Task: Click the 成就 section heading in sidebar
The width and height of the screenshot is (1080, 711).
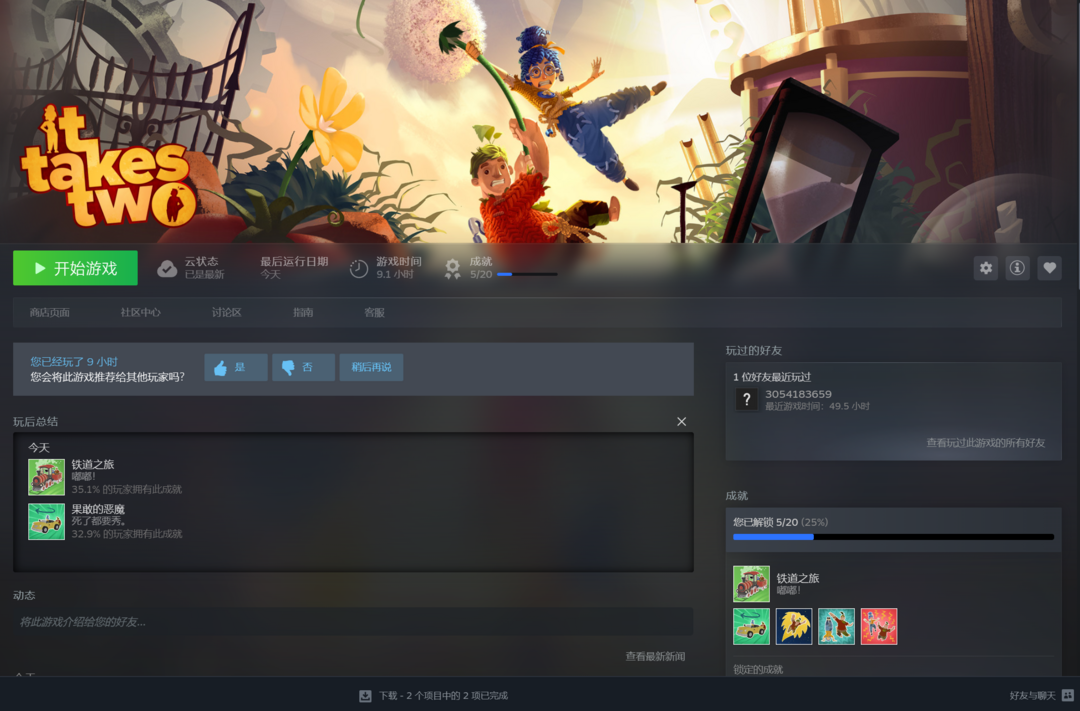Action: click(x=737, y=496)
